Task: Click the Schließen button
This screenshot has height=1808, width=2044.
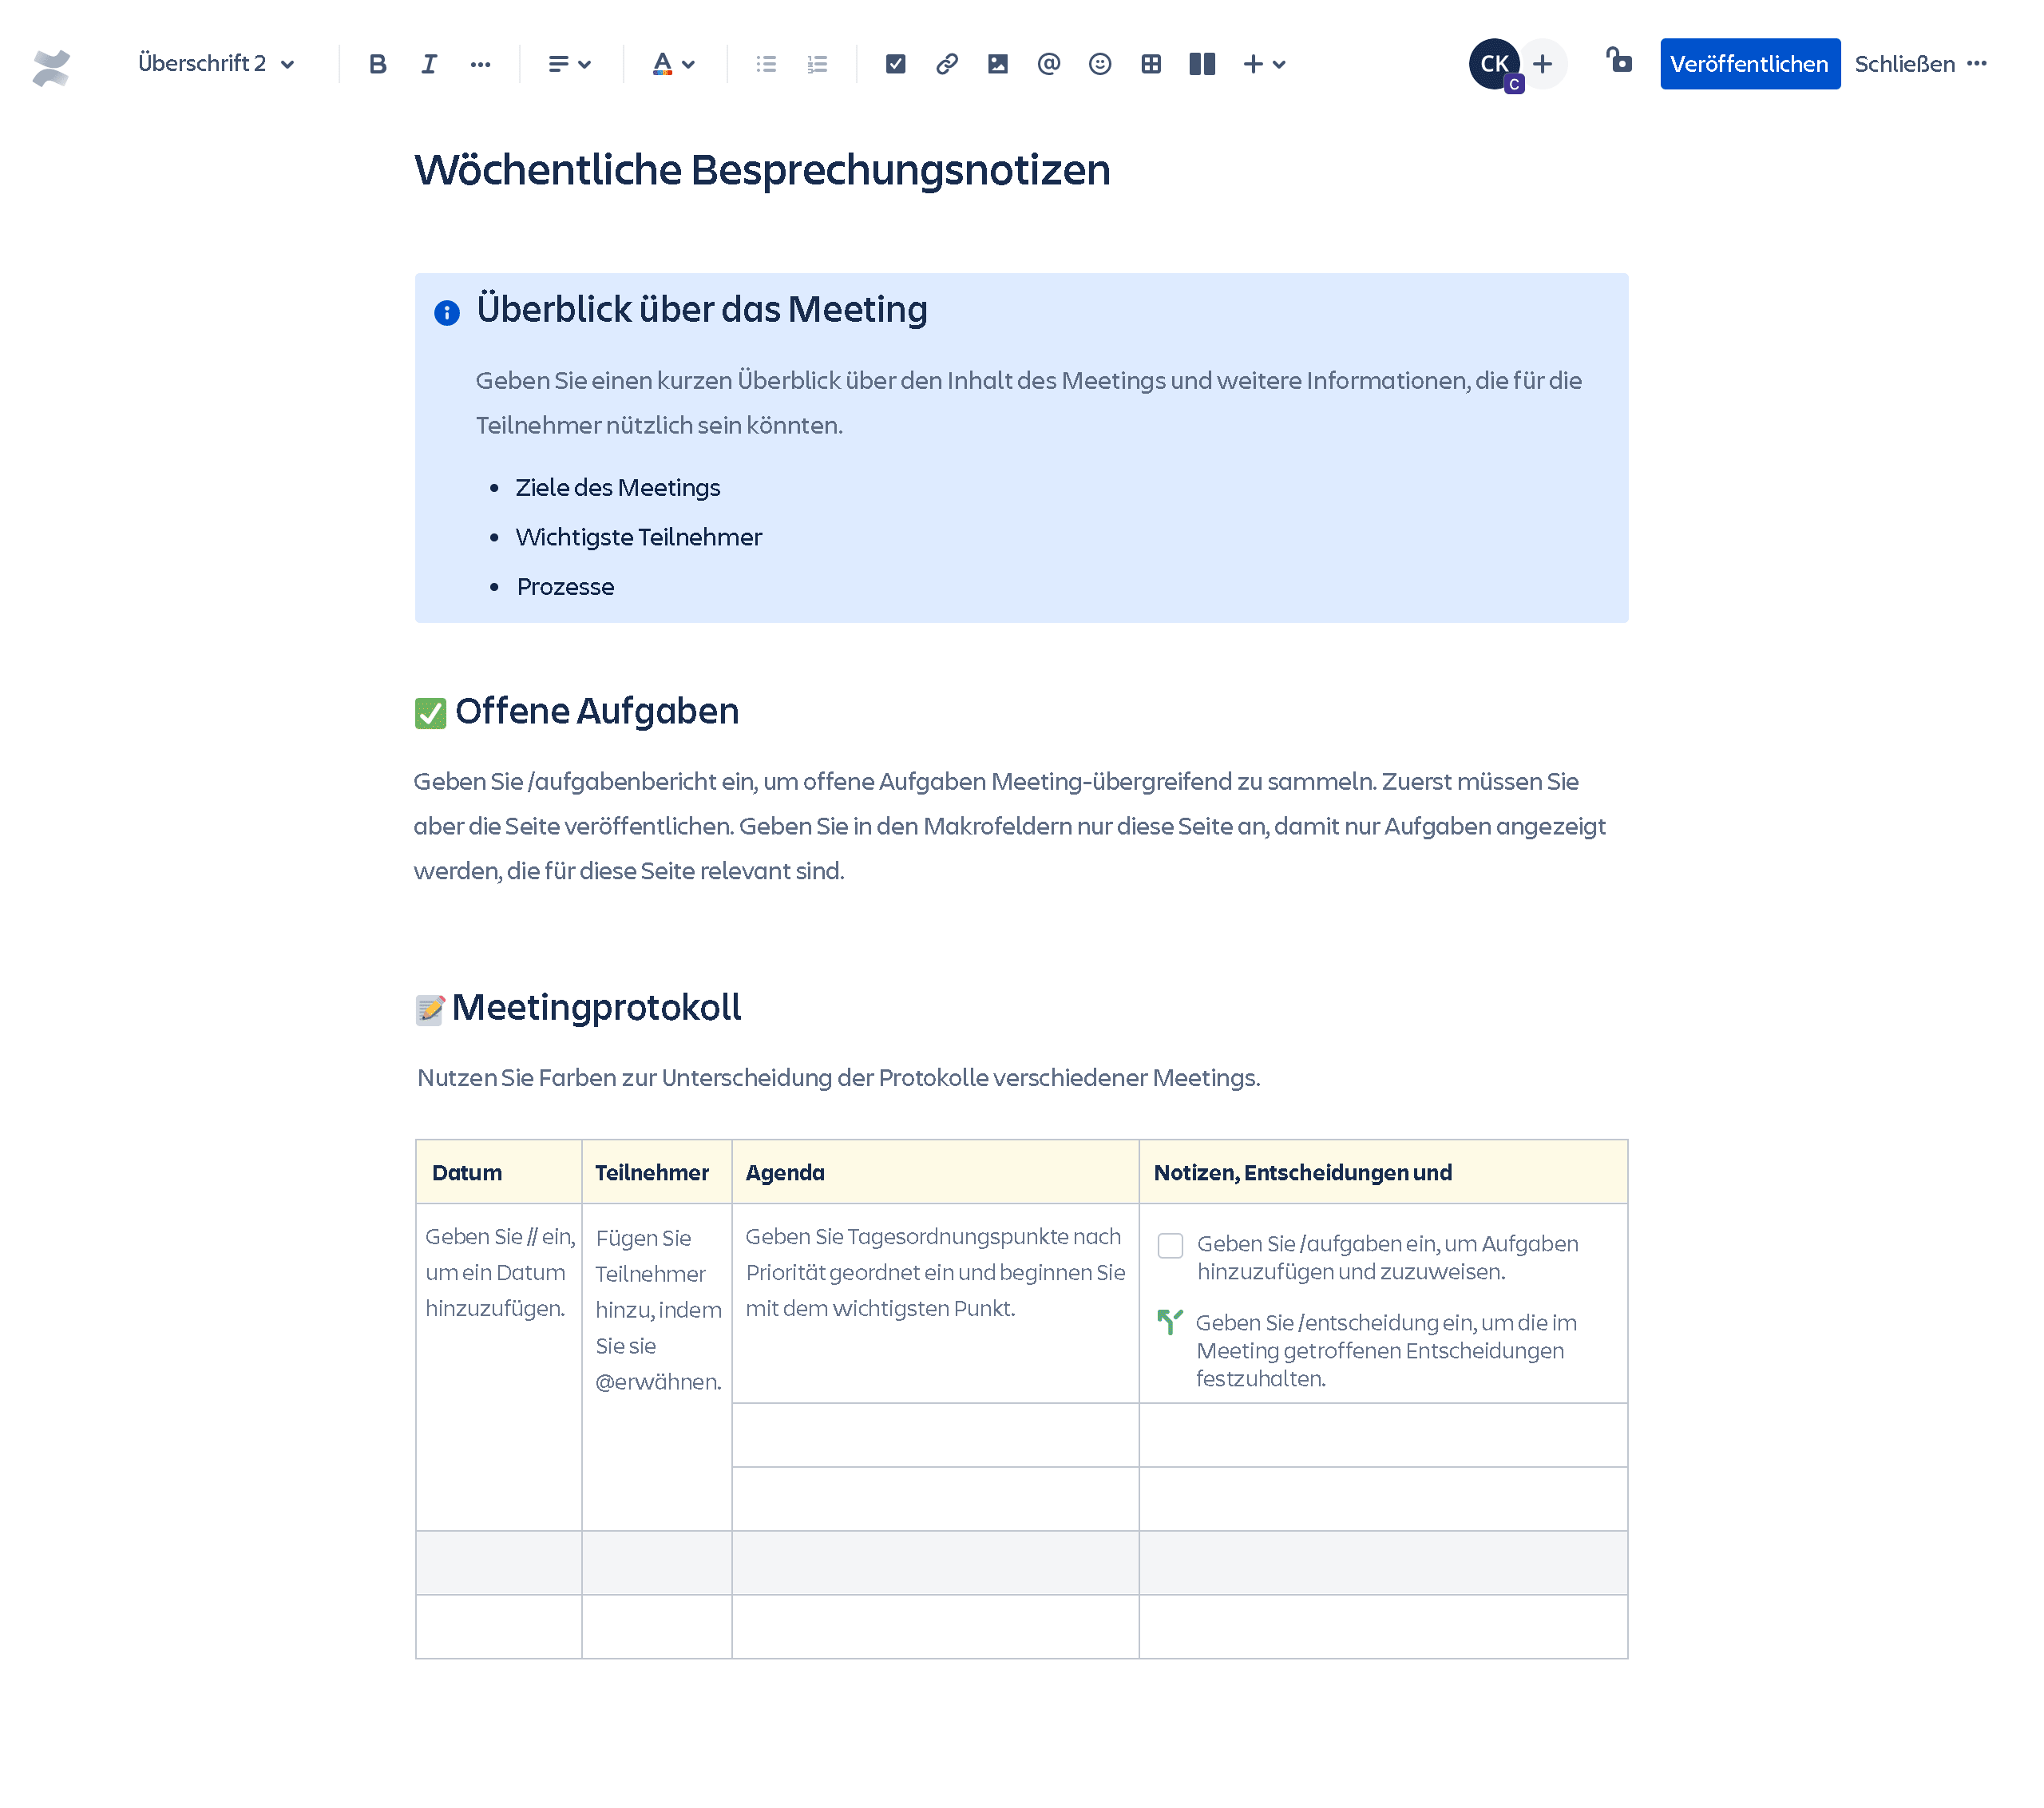Action: [x=1904, y=64]
